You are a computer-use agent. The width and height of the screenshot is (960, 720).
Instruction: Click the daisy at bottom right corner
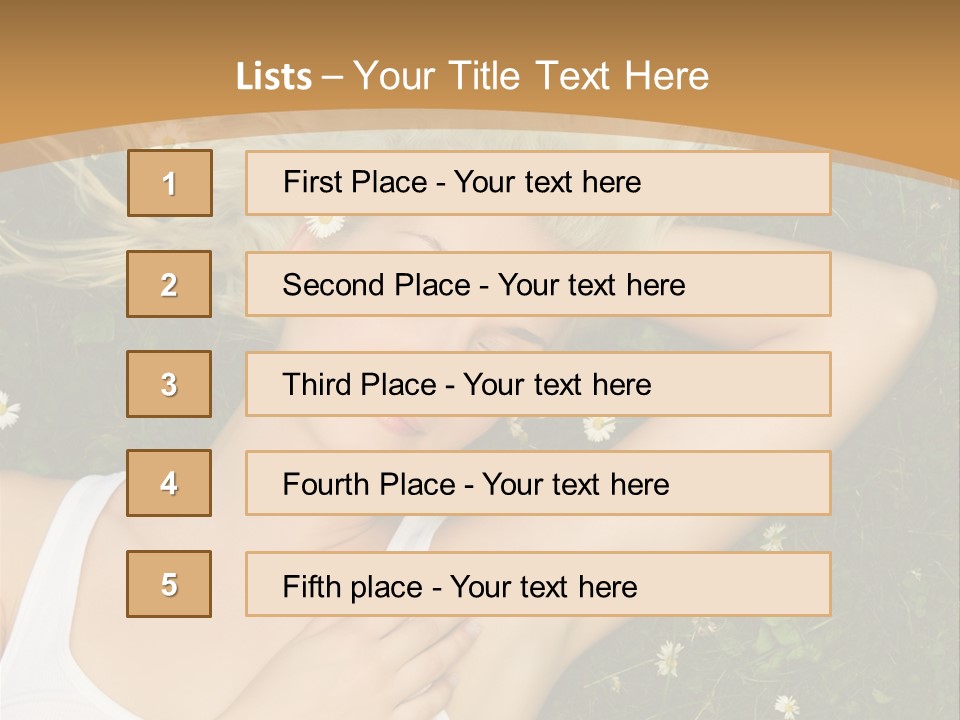pyautogui.click(x=787, y=705)
